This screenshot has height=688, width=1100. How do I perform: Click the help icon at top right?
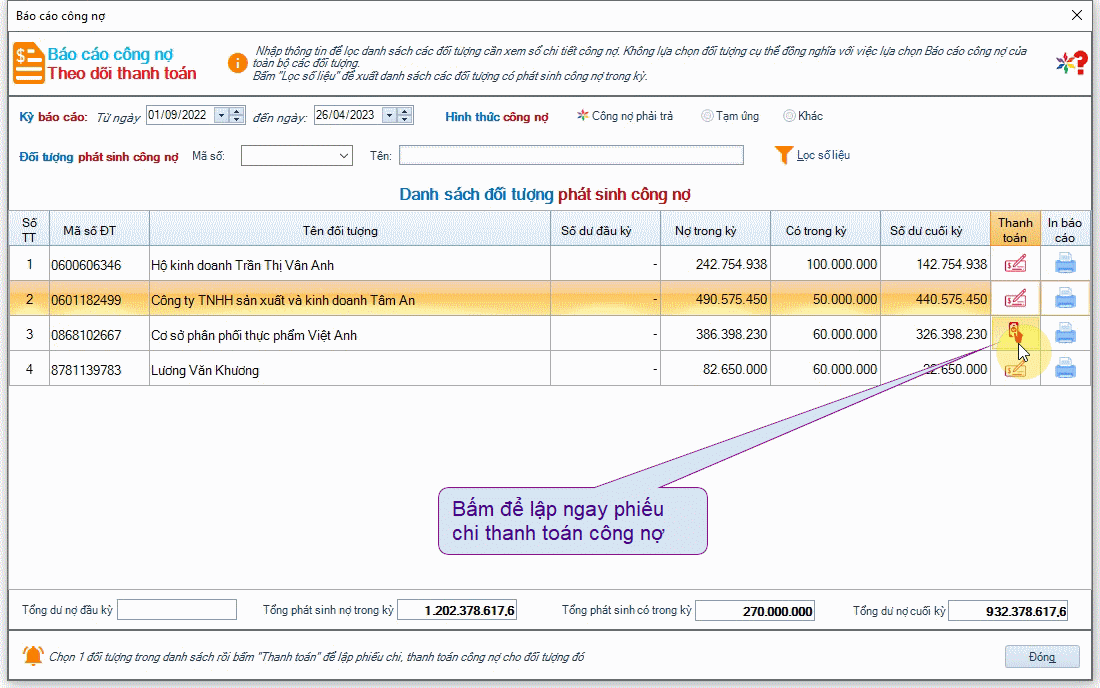coord(1071,63)
